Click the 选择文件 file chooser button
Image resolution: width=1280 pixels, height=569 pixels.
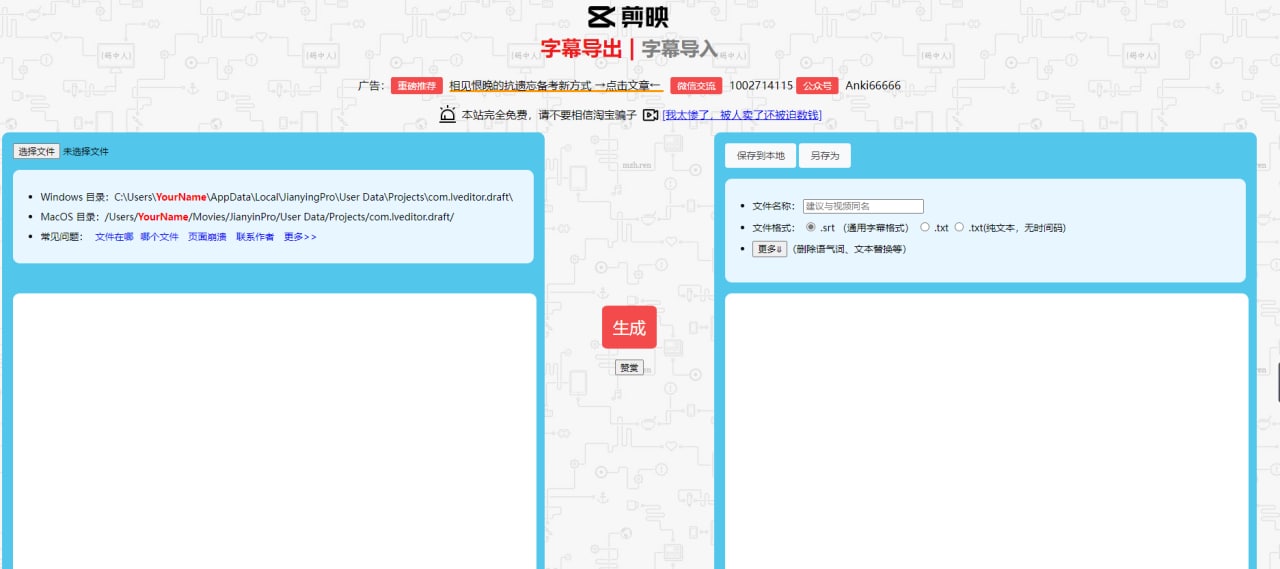[36, 152]
